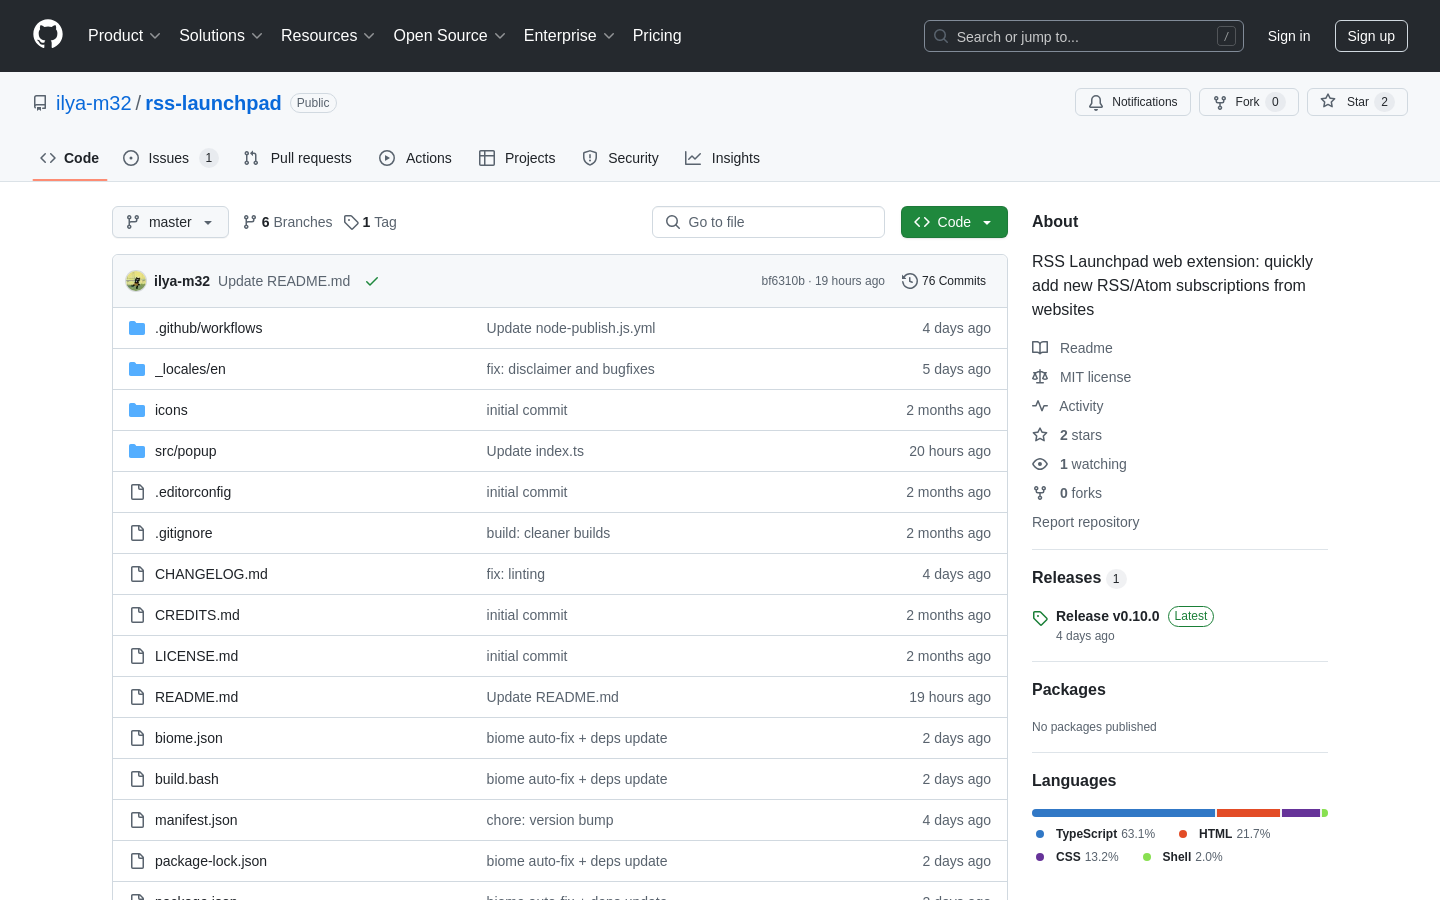
Task: Switch to the Actions tab
Action: tap(416, 158)
